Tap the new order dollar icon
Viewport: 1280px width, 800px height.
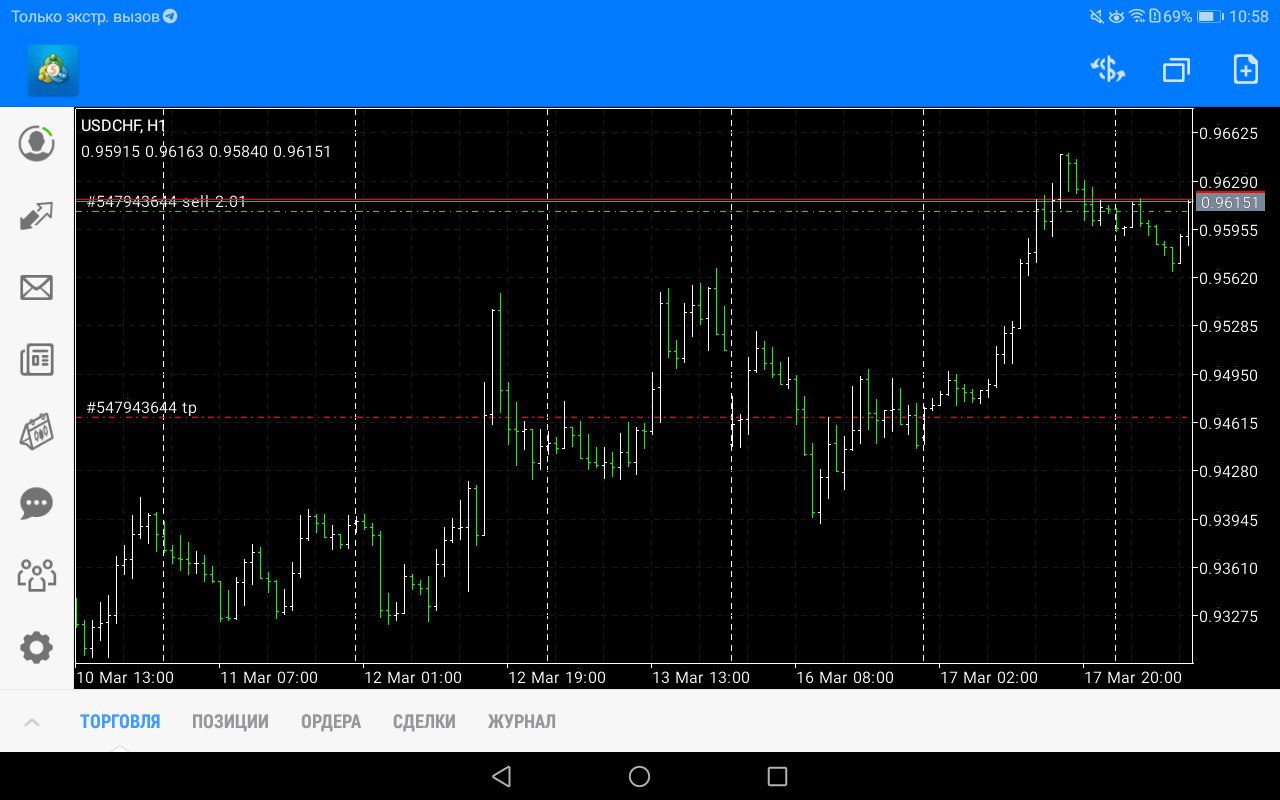[x=1108, y=70]
